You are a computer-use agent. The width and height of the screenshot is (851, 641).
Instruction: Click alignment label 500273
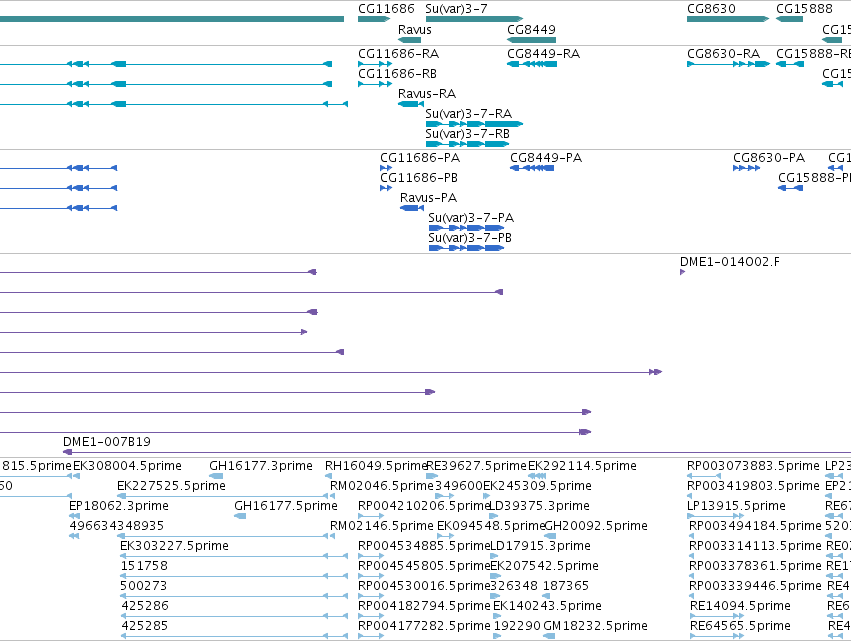pos(144,586)
